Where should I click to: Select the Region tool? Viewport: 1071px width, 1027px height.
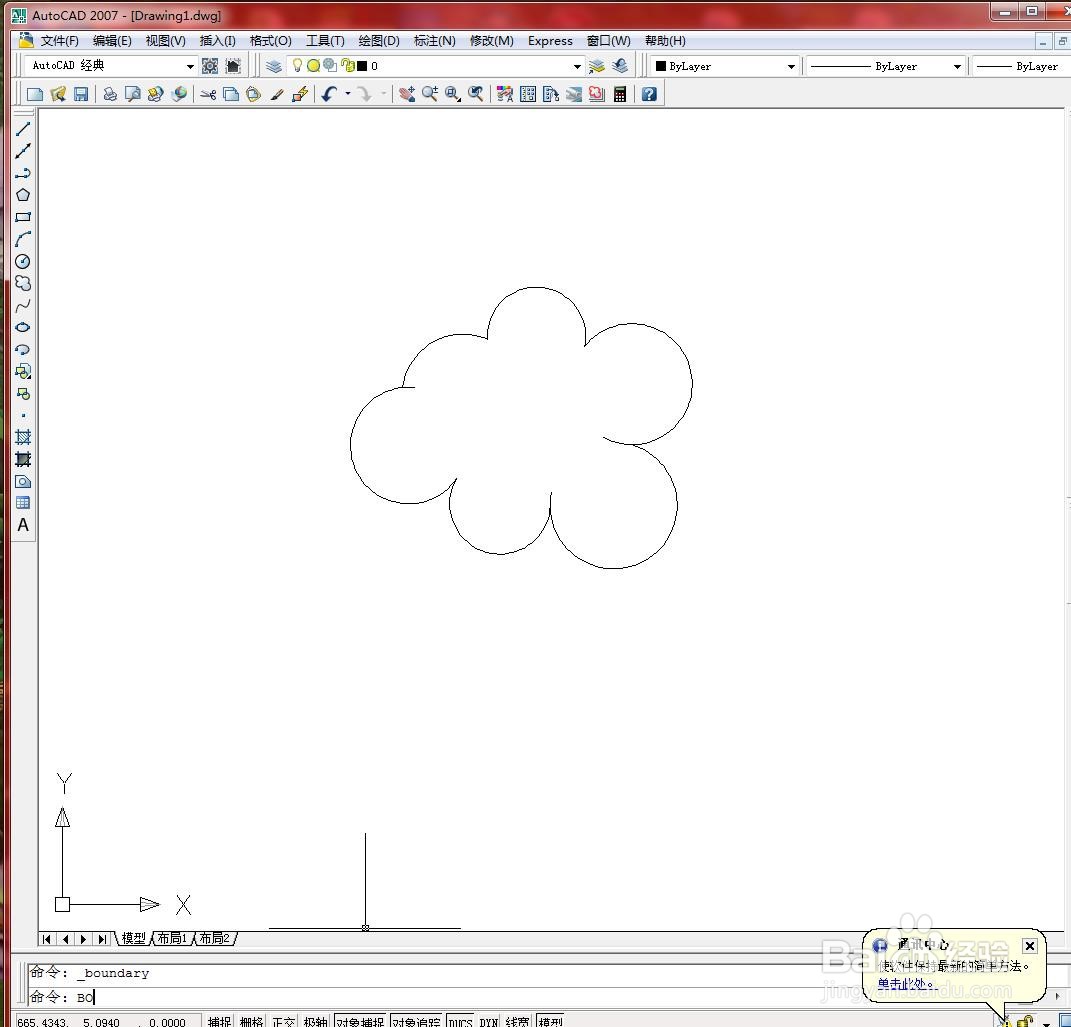click(x=23, y=481)
